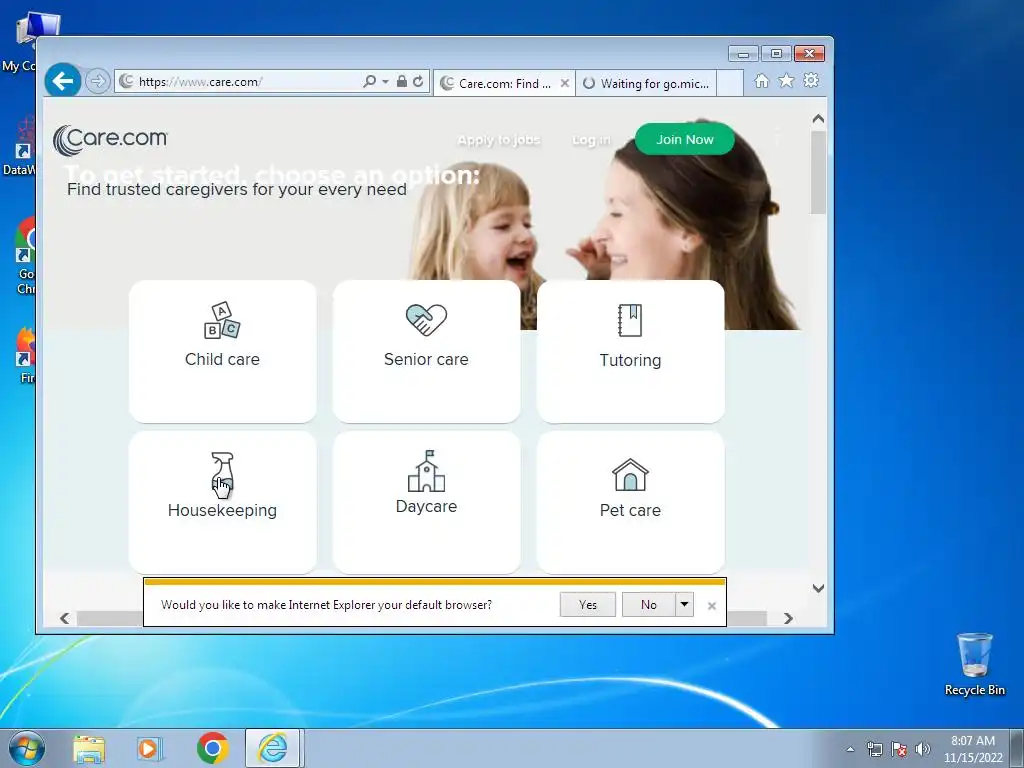Select the Housekeeping spray bottle icon
Image resolution: width=1024 pixels, height=768 pixels.
click(x=223, y=475)
